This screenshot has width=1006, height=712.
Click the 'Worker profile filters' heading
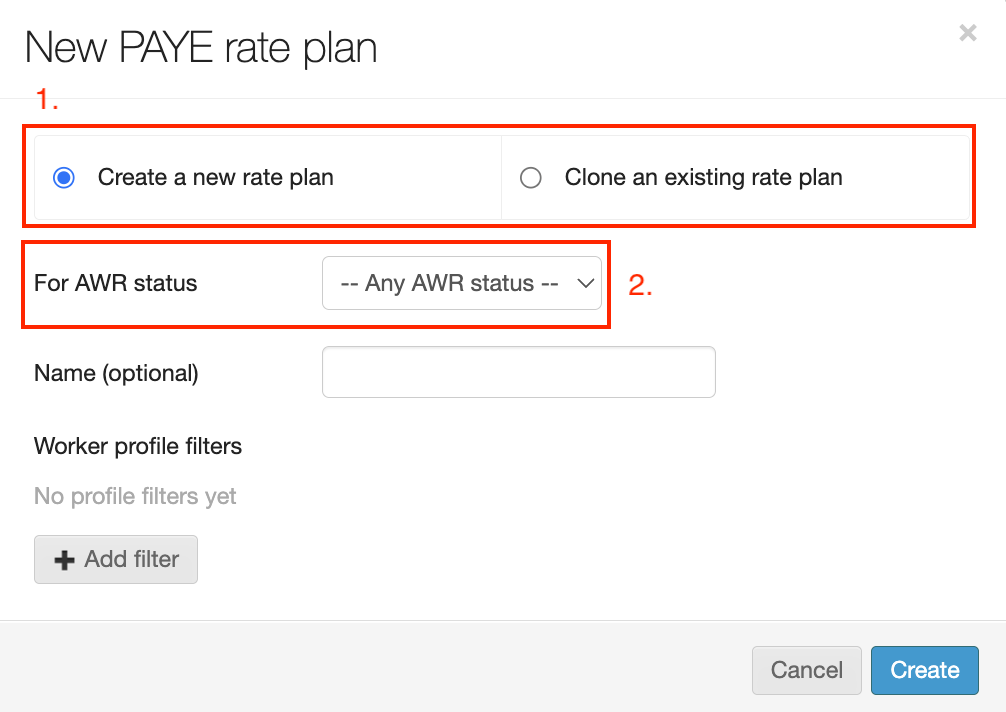tap(138, 446)
